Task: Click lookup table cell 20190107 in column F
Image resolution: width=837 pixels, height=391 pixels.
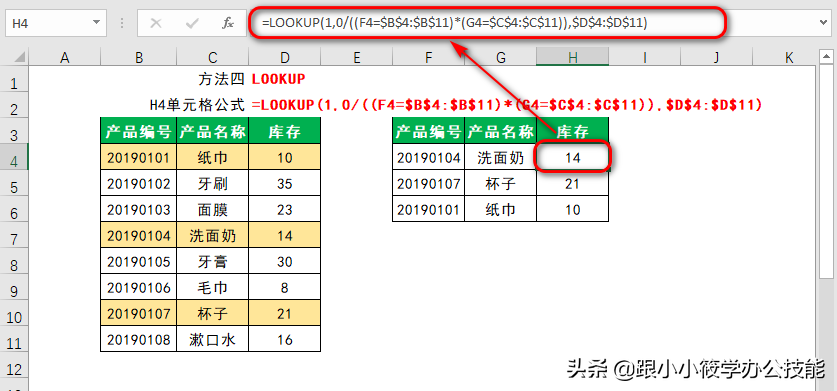Action: (x=429, y=183)
